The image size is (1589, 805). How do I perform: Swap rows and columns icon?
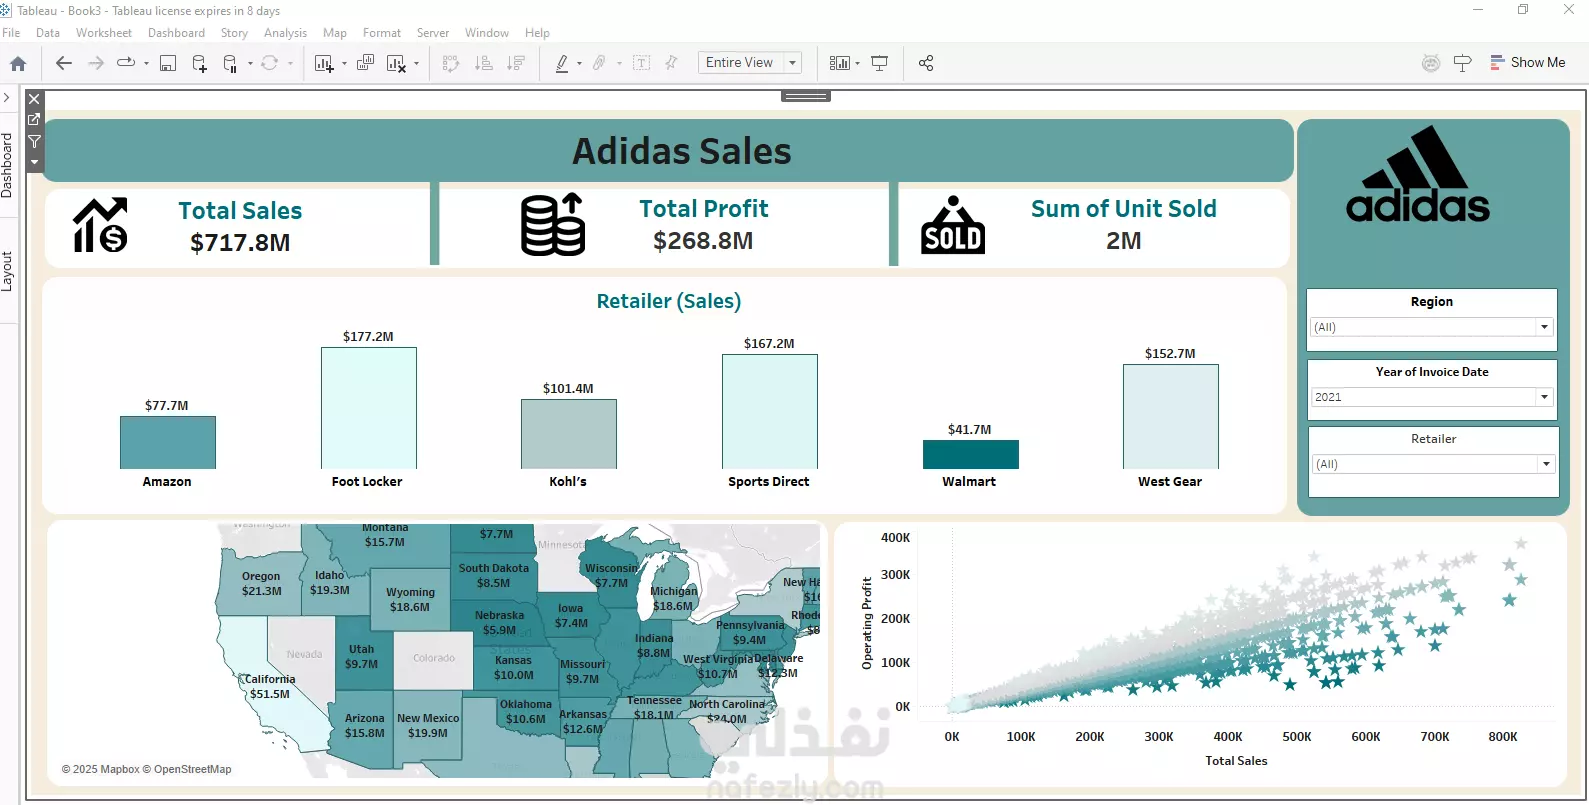[451, 63]
